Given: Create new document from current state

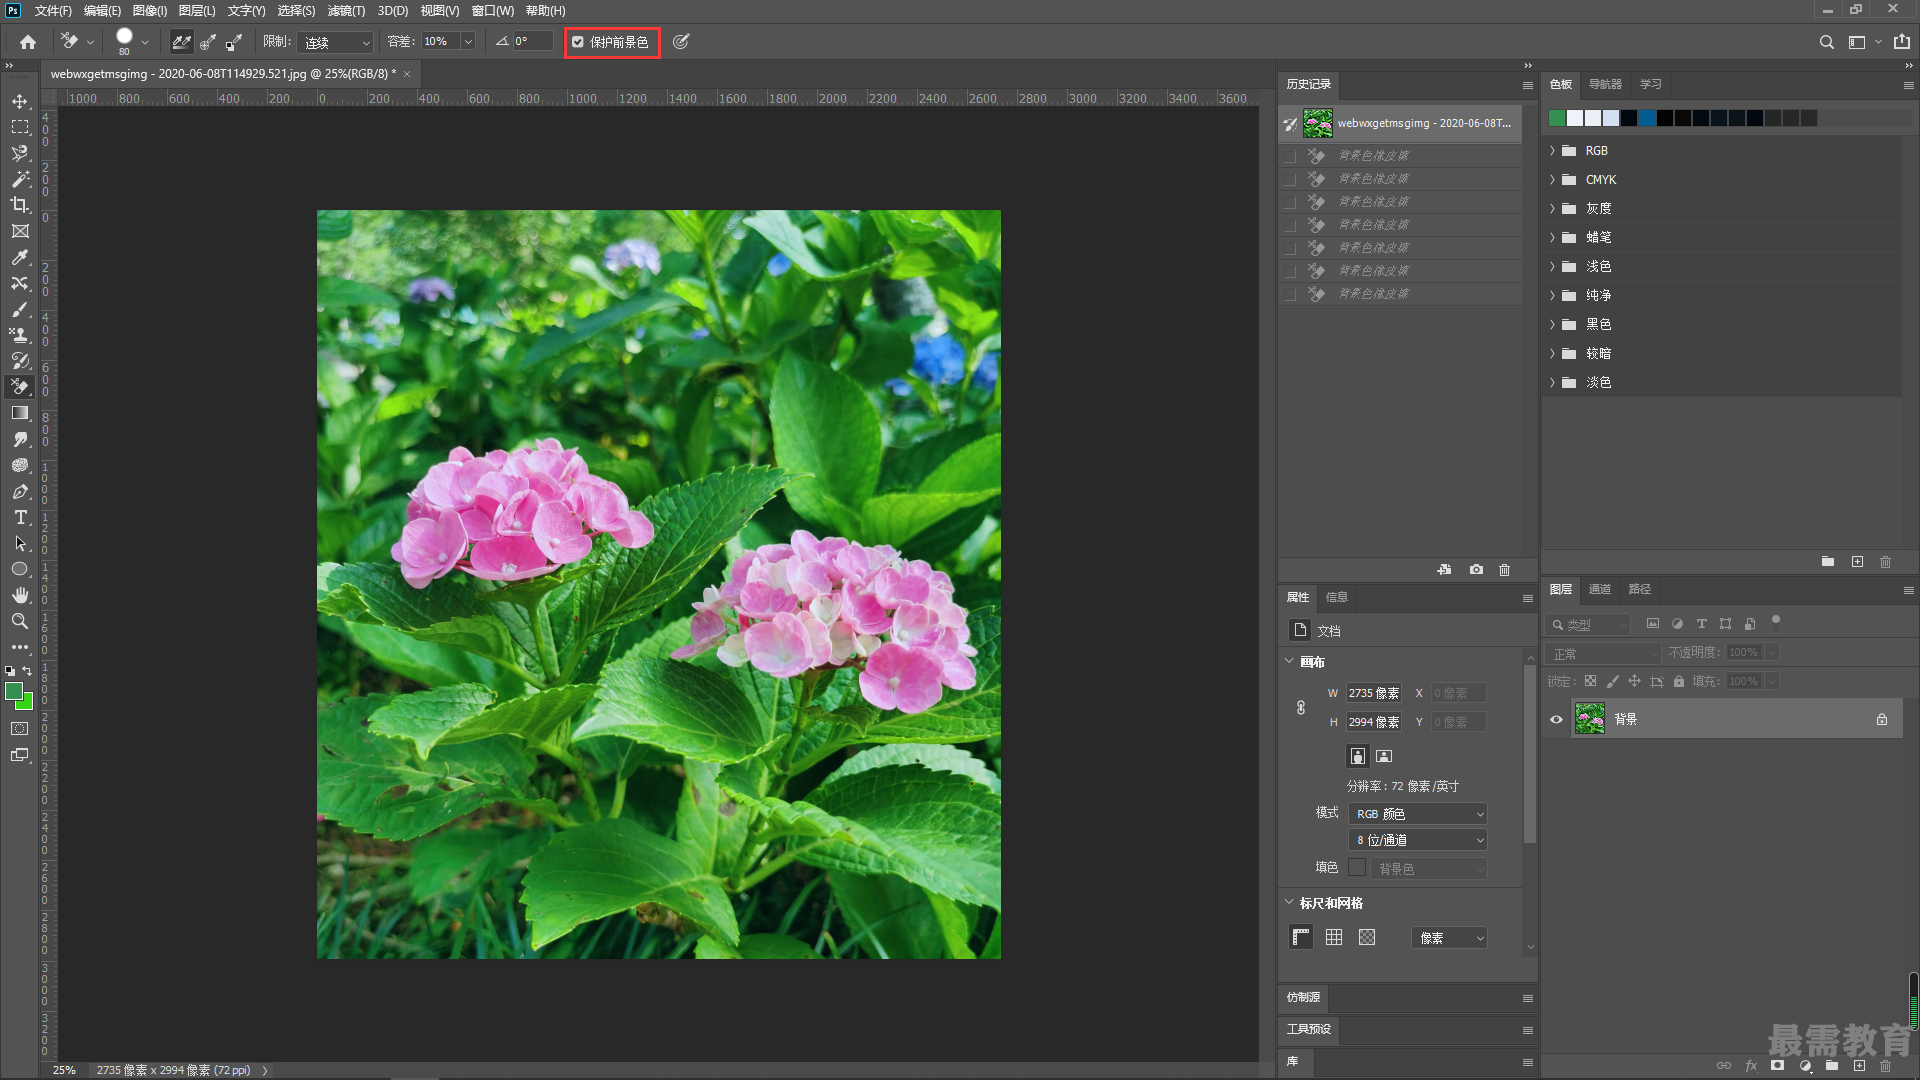Looking at the screenshot, I should pyautogui.click(x=1444, y=570).
